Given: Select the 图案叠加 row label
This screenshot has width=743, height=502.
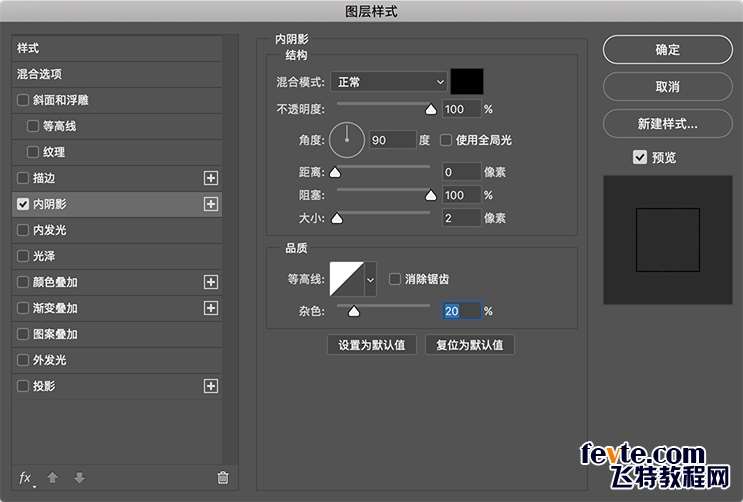Looking at the screenshot, I should [55, 334].
